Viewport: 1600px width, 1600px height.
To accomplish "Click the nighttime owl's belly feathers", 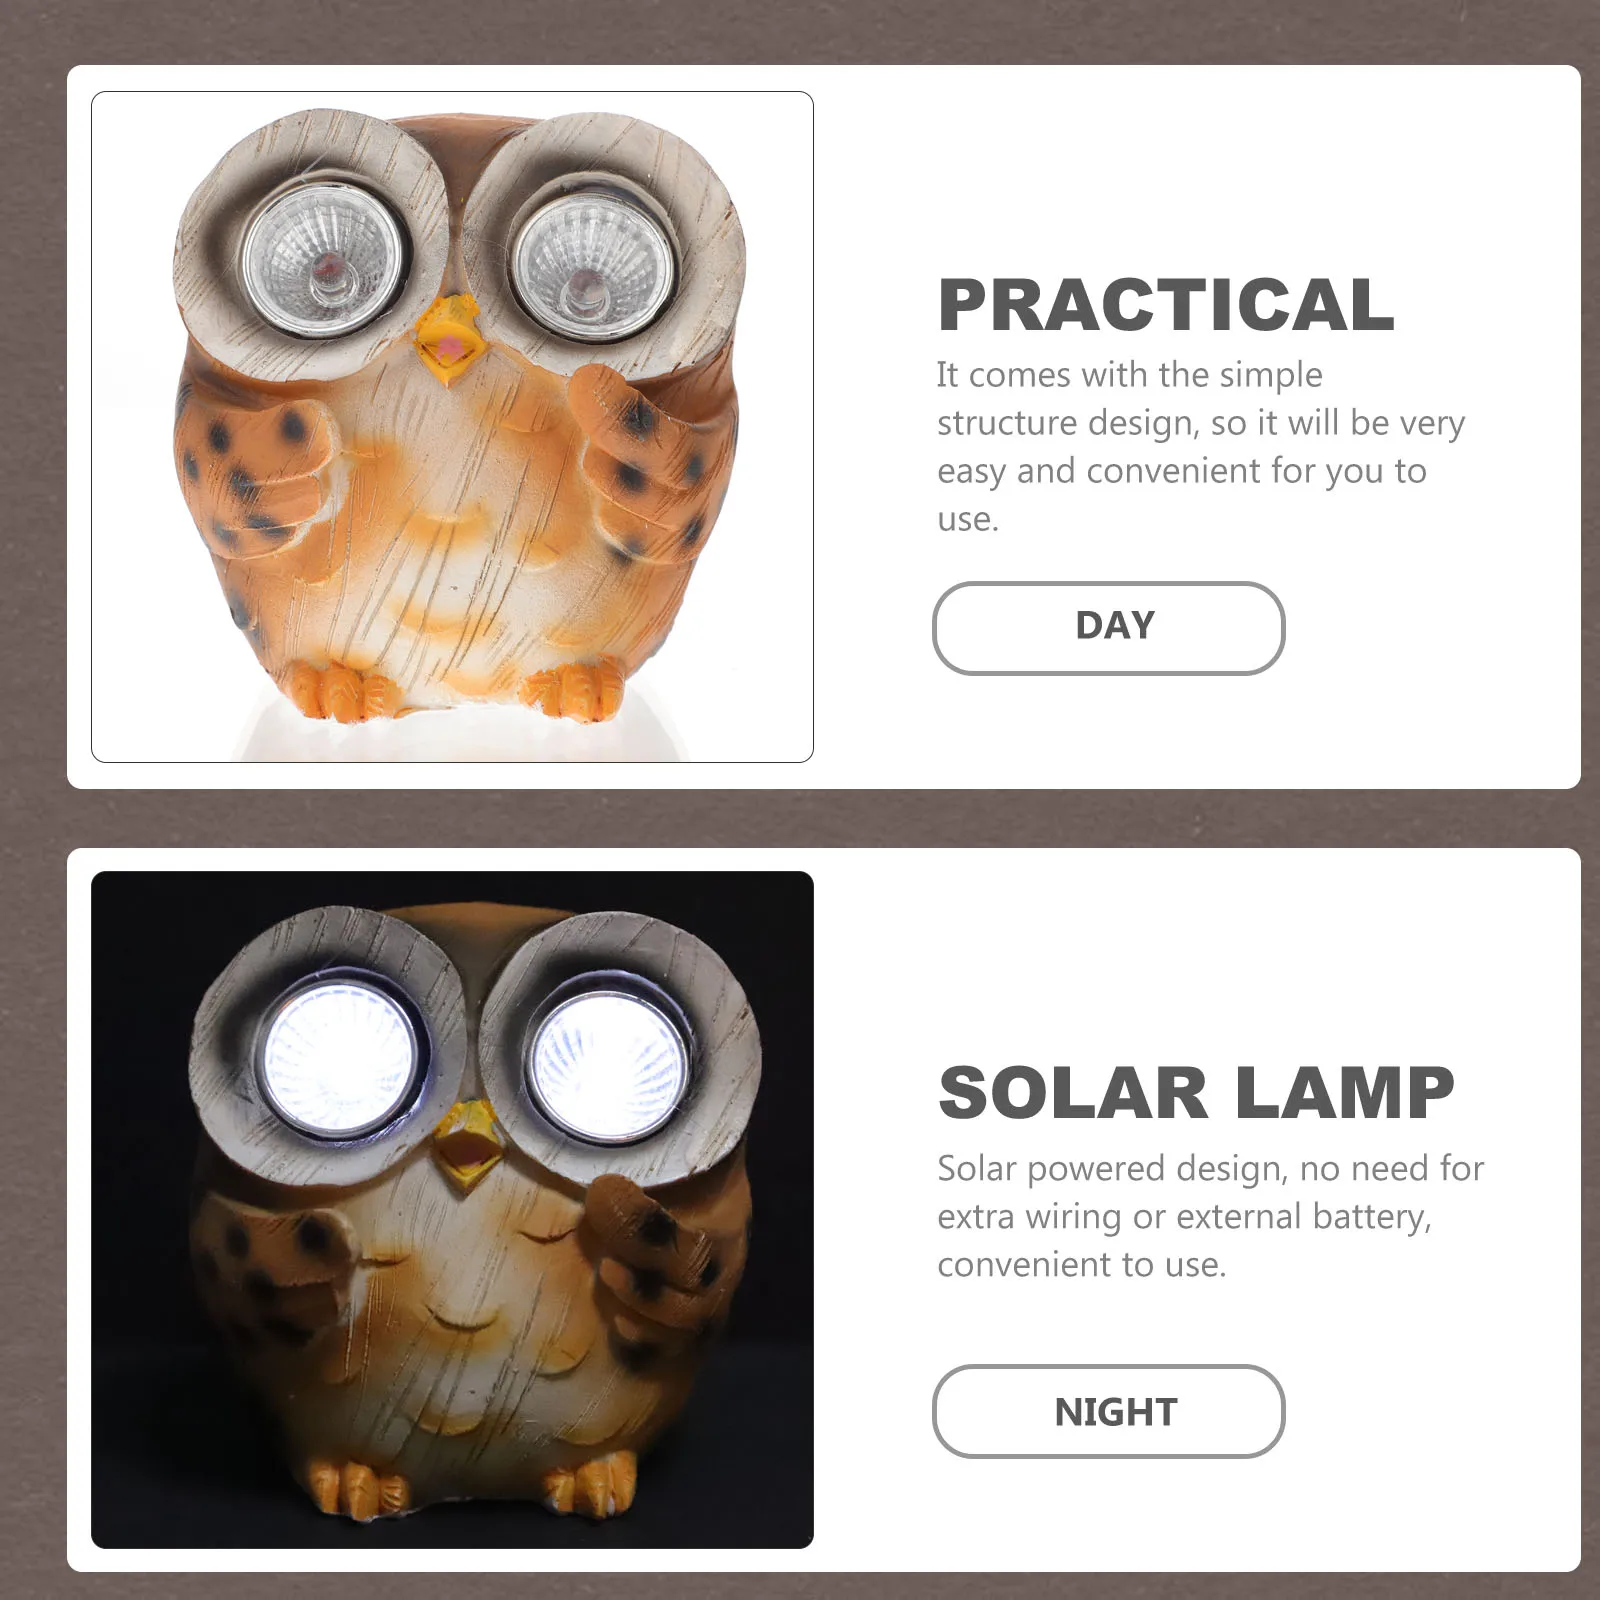I will click(460, 1330).
